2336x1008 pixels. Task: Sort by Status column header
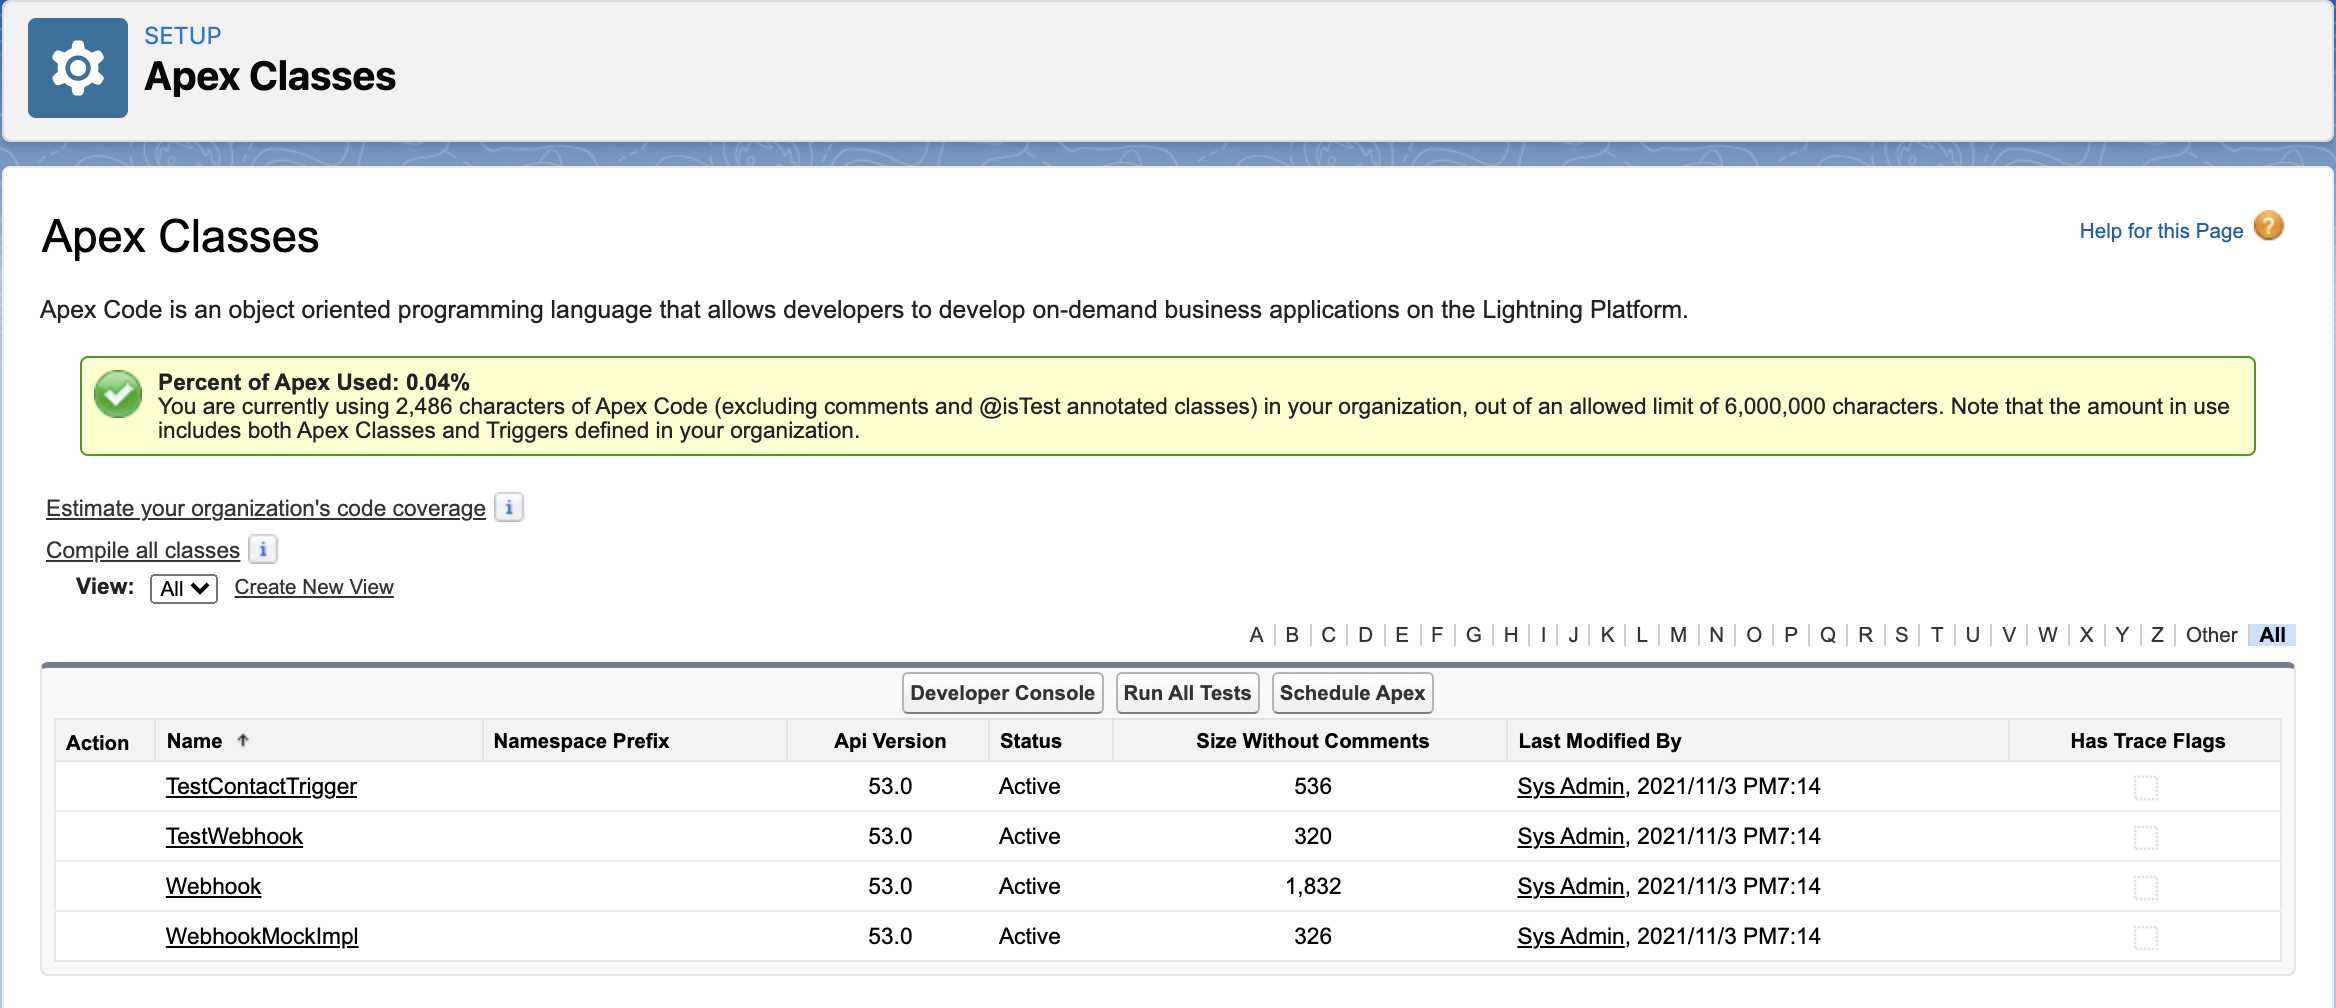pyautogui.click(x=1030, y=741)
